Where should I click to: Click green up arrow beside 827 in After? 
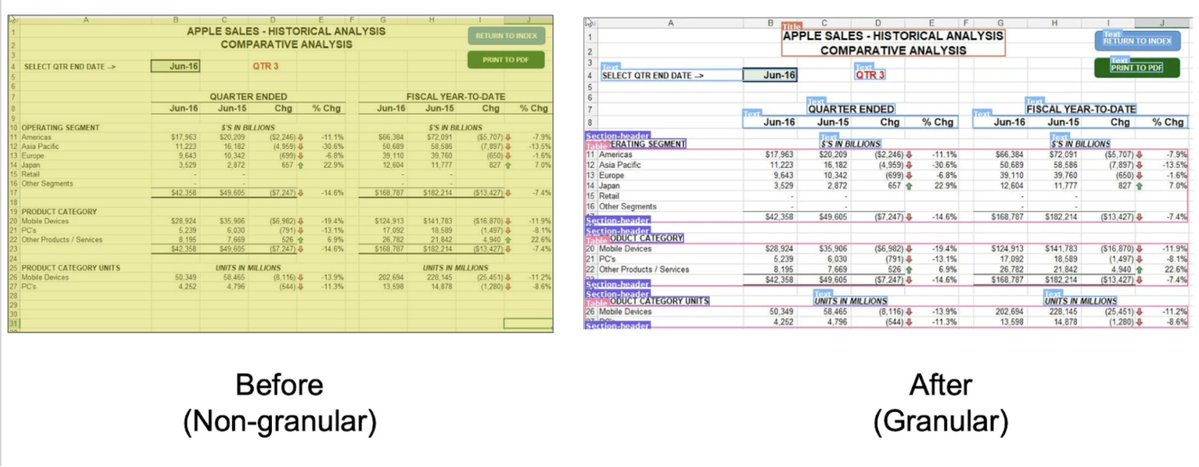point(1139,186)
